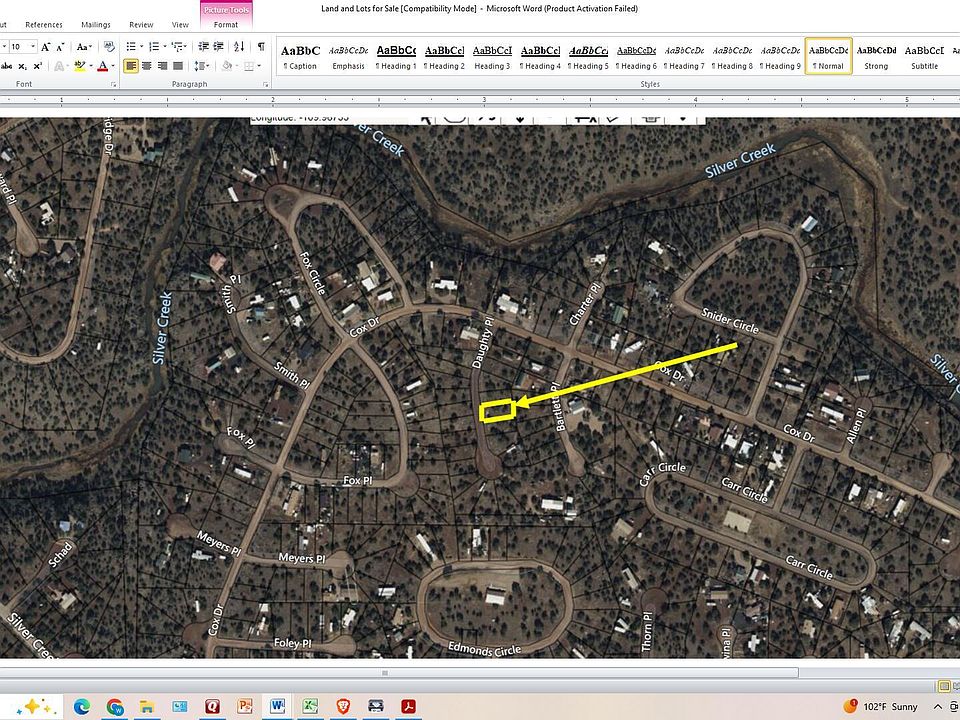Apply the Strong style
Image resolution: width=960 pixels, height=720 pixels.
pos(876,57)
